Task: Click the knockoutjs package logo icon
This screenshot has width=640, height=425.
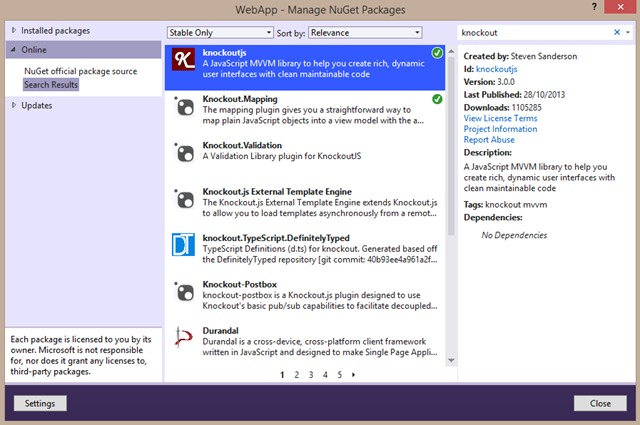Action: coord(183,59)
